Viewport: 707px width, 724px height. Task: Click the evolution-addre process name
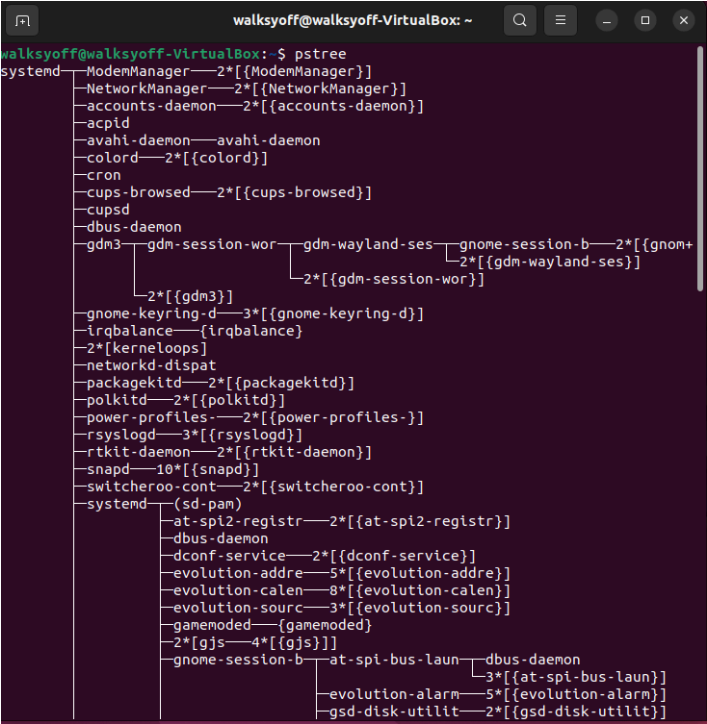tap(238, 573)
